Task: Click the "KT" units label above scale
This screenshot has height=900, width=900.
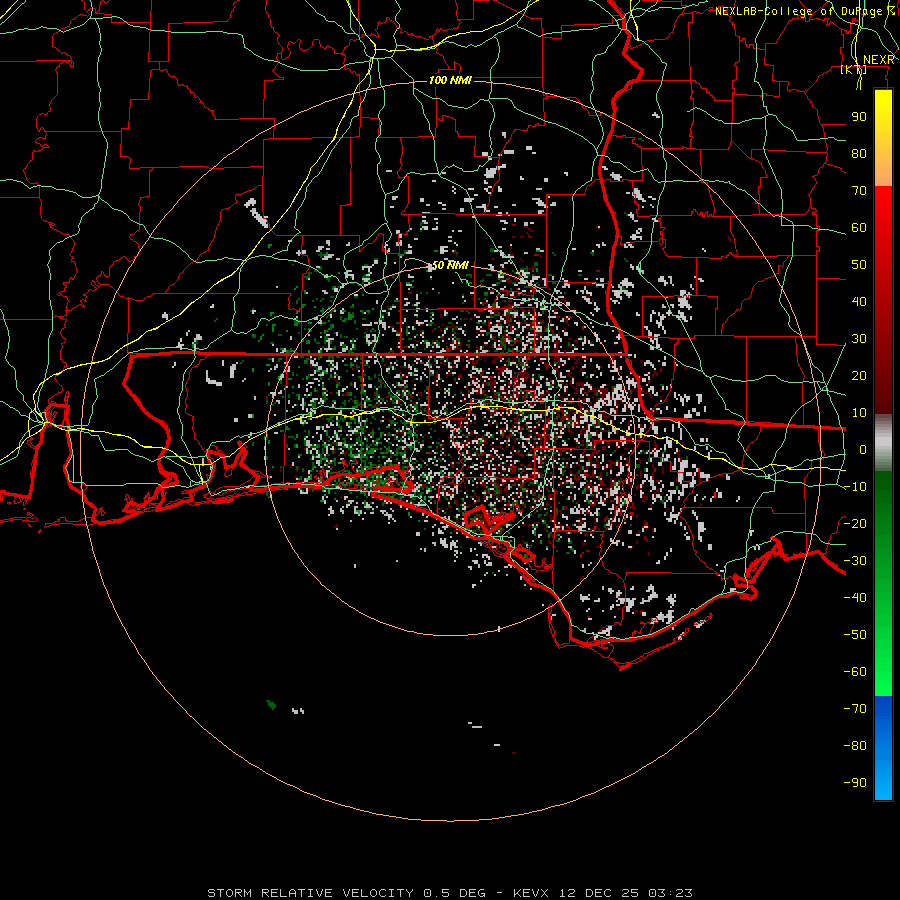Action: (854, 69)
